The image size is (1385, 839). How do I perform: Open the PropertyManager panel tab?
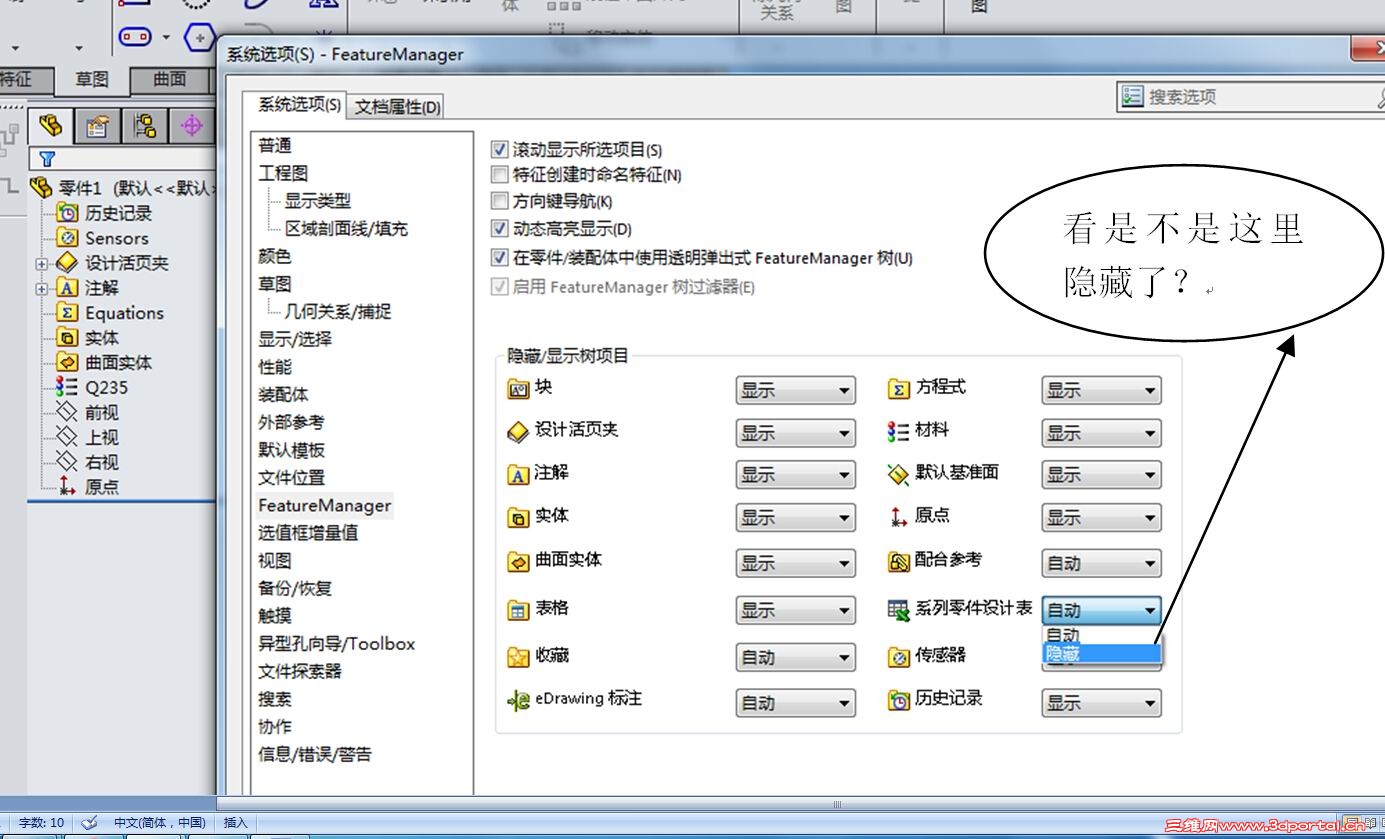(97, 126)
